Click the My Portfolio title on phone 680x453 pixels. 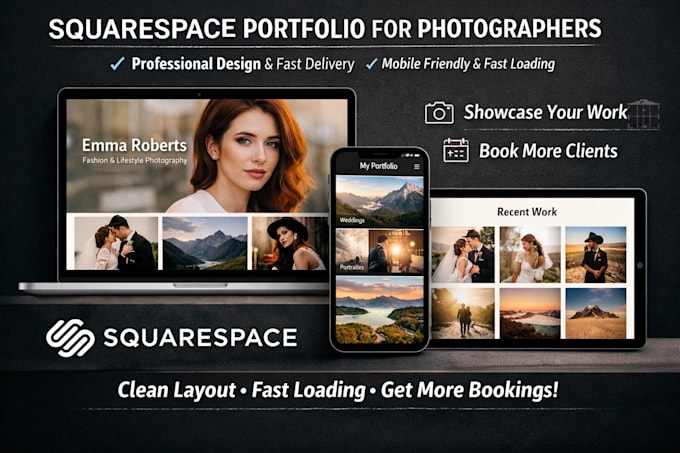[378, 166]
